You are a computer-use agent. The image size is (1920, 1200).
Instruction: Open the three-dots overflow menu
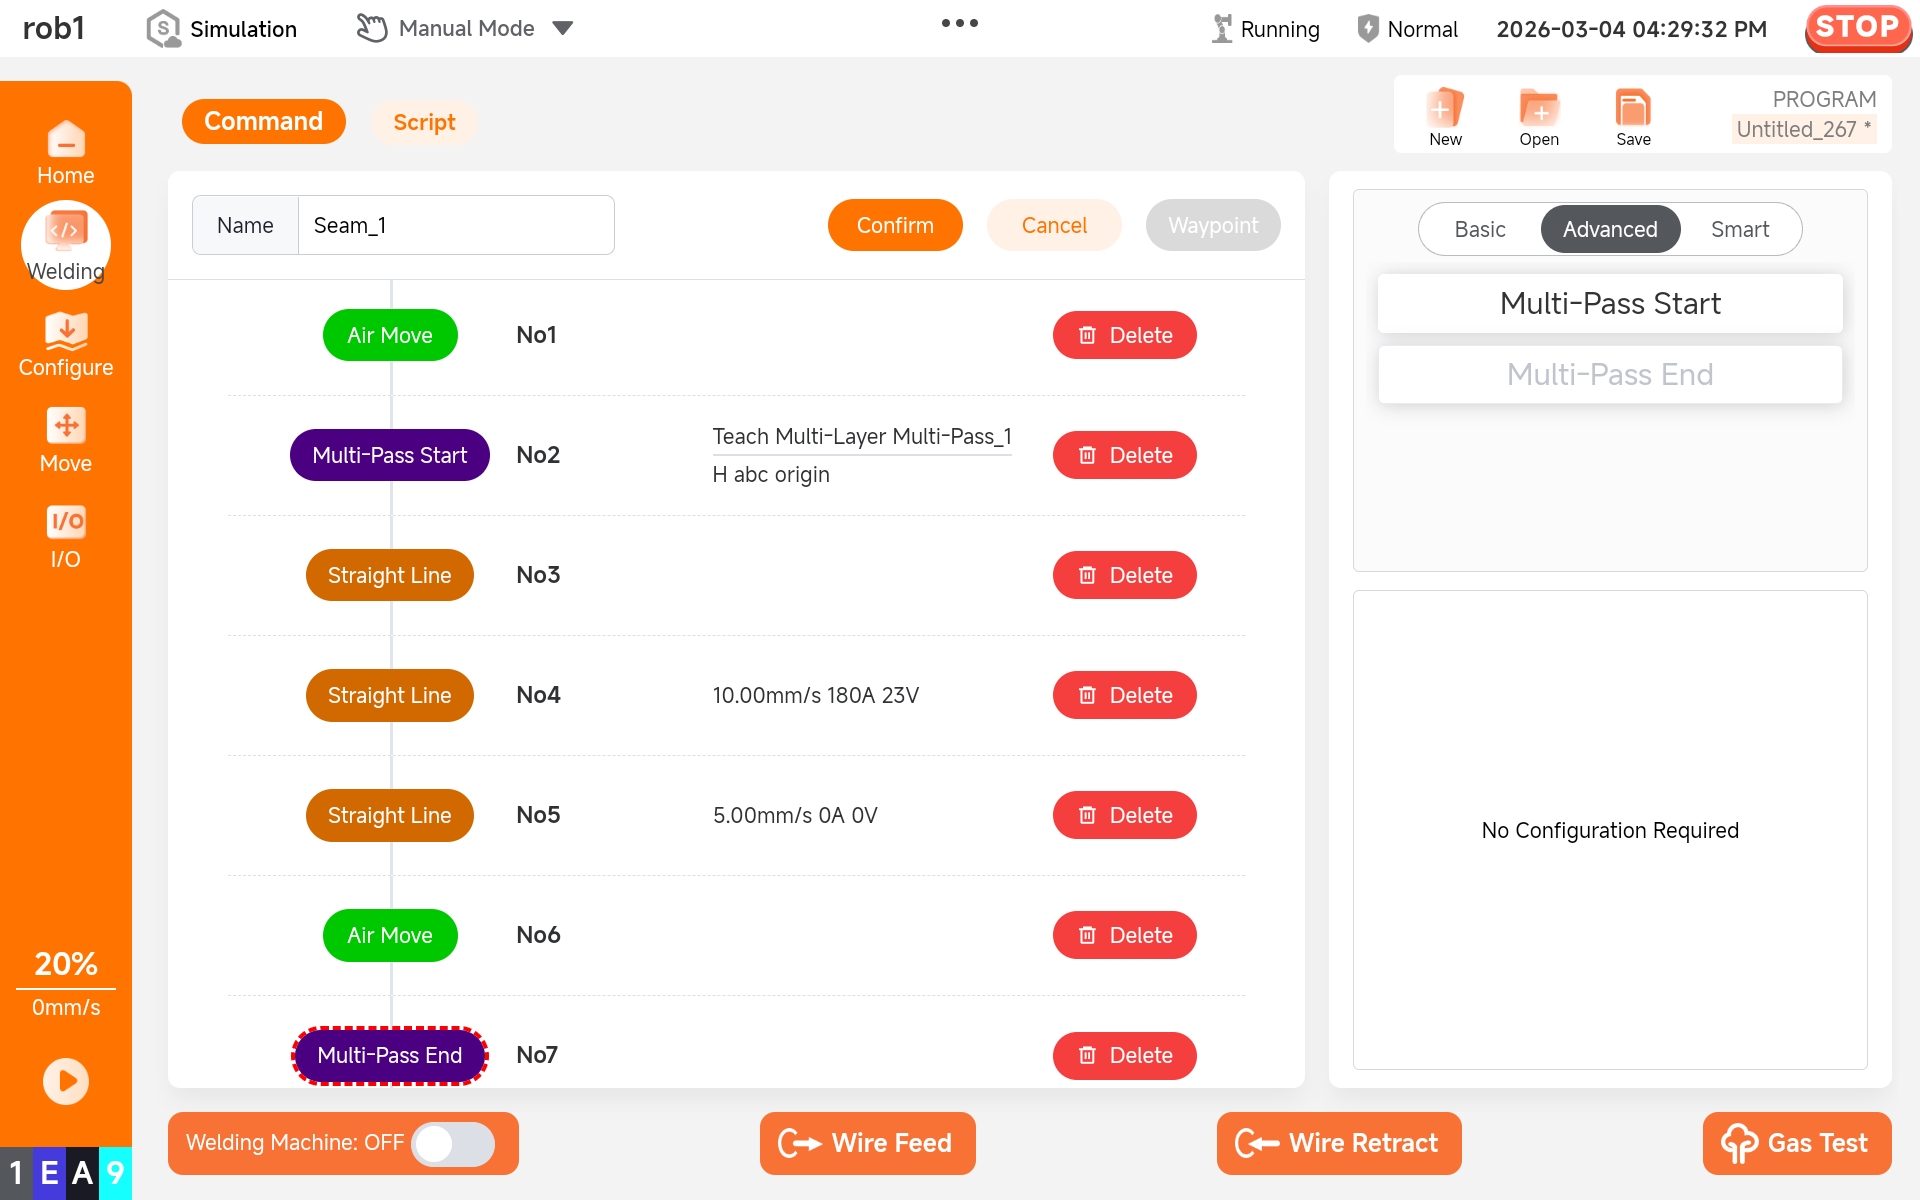coord(959,23)
